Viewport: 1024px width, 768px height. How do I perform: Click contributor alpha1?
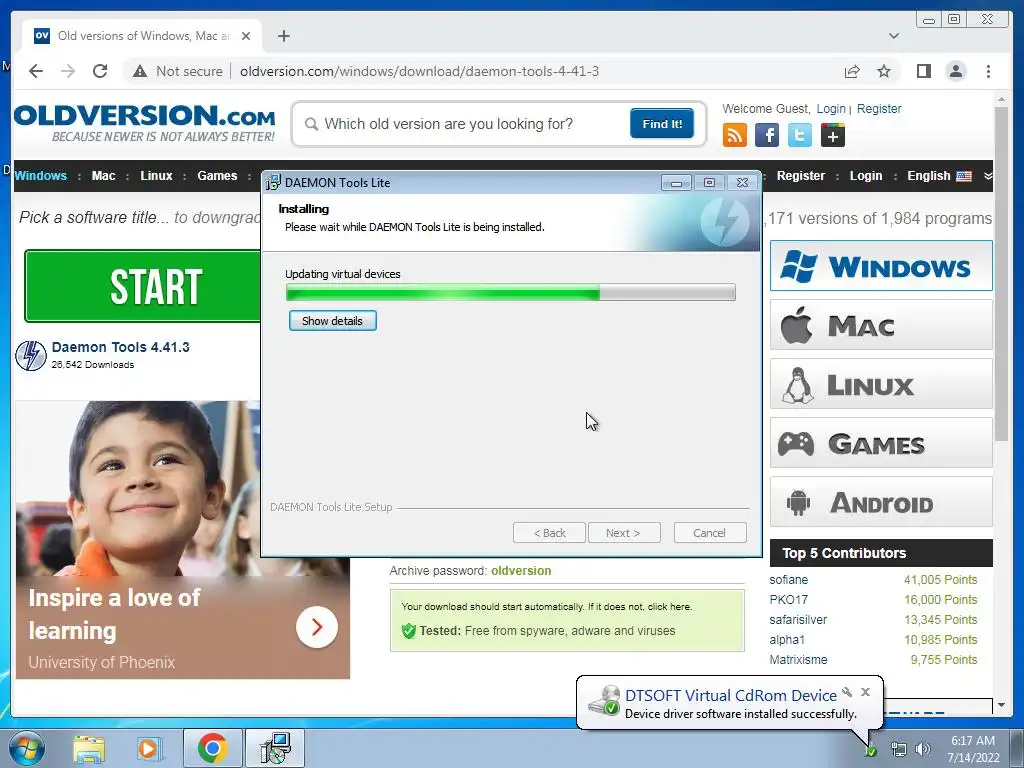pos(787,640)
